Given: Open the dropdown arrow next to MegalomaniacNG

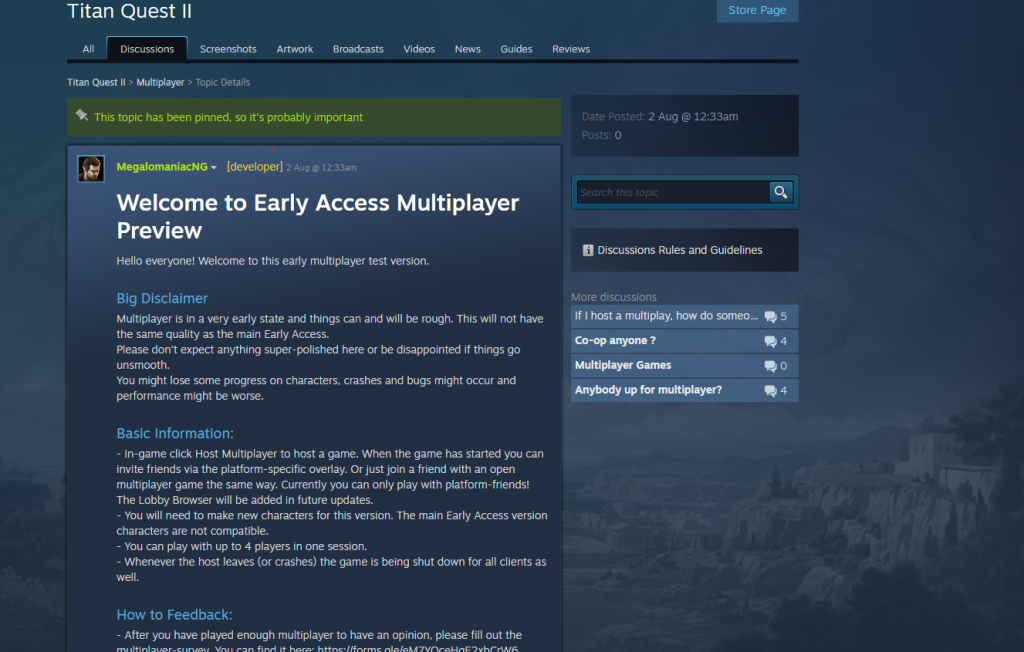Looking at the screenshot, I should click(x=214, y=167).
